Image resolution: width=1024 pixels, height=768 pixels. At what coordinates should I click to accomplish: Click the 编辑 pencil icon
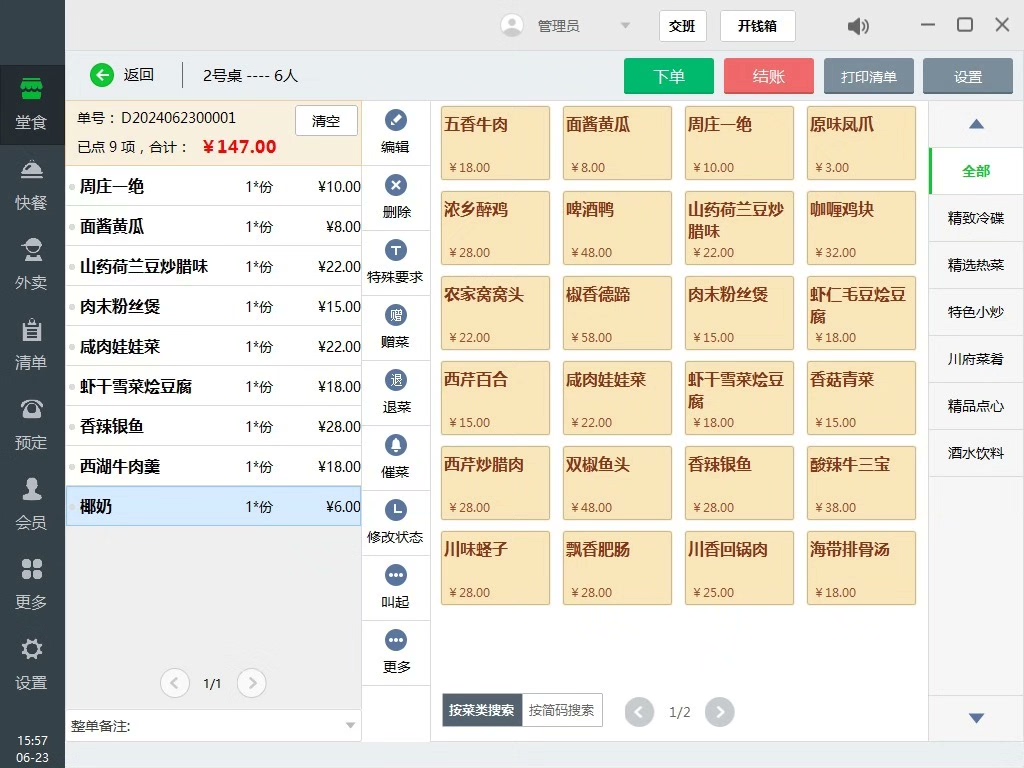click(396, 121)
